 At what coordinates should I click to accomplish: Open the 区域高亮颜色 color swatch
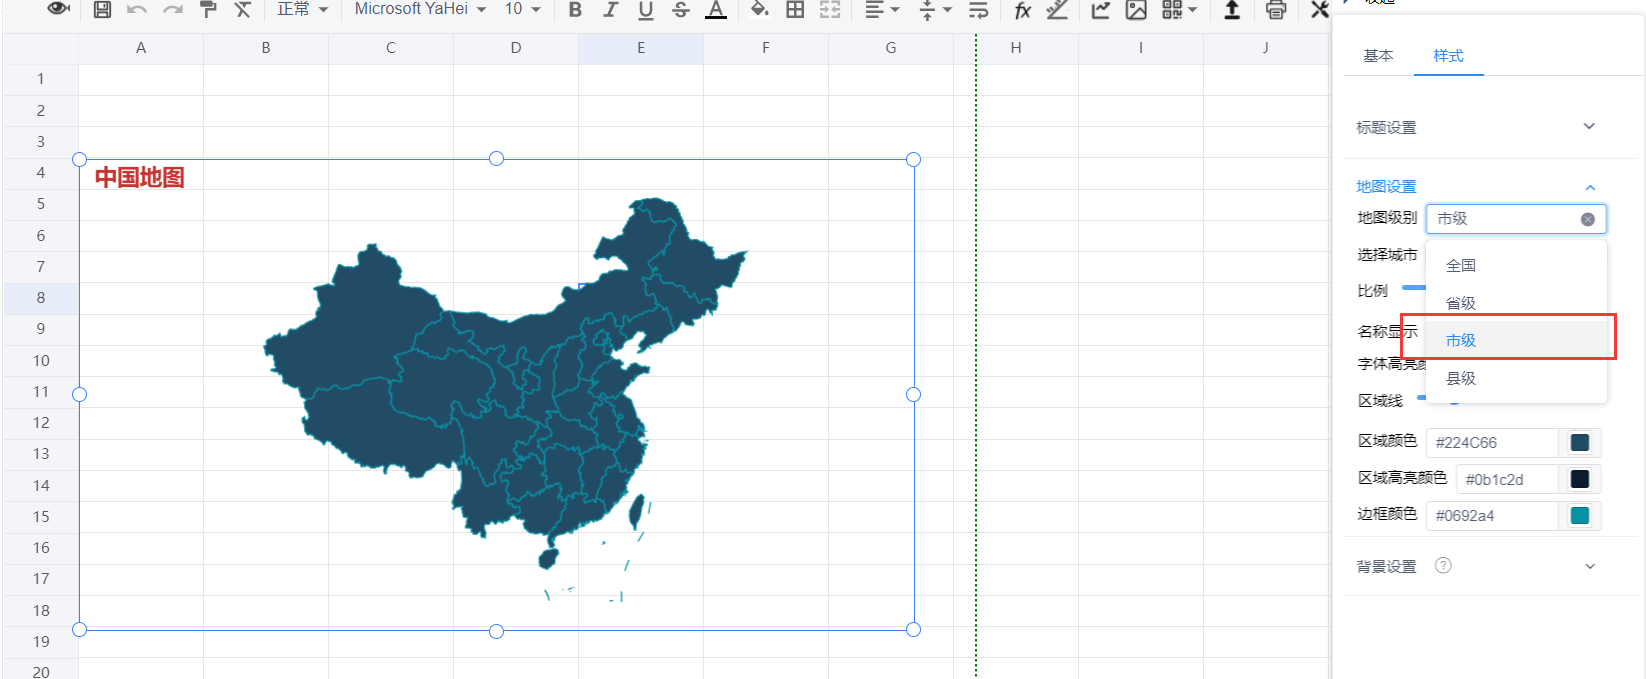pos(1580,479)
